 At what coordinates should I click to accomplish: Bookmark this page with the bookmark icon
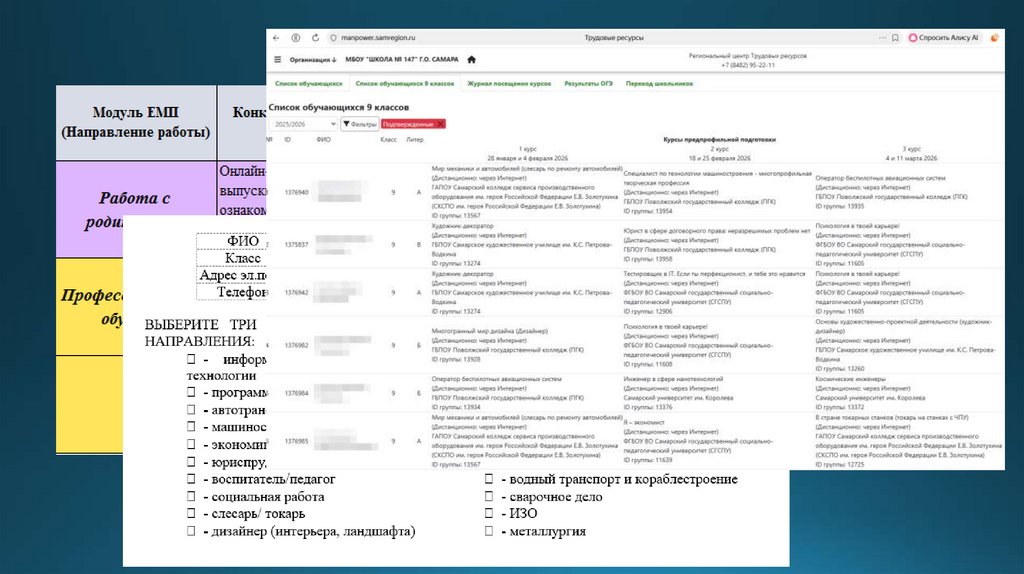point(895,38)
